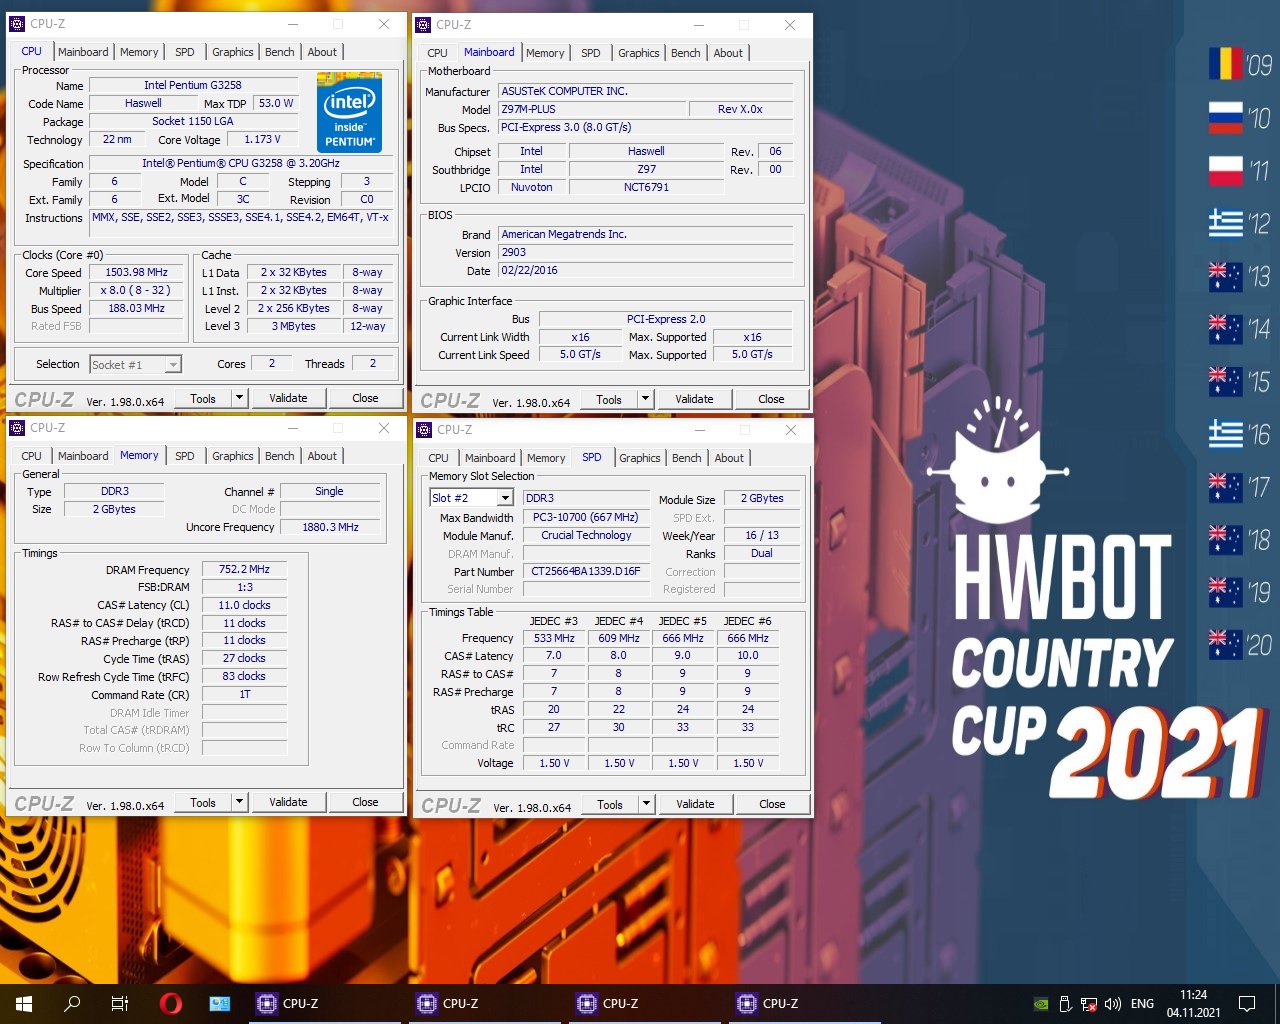Click Close in Memory window
Image resolution: width=1280 pixels, height=1024 pixels.
(x=365, y=802)
